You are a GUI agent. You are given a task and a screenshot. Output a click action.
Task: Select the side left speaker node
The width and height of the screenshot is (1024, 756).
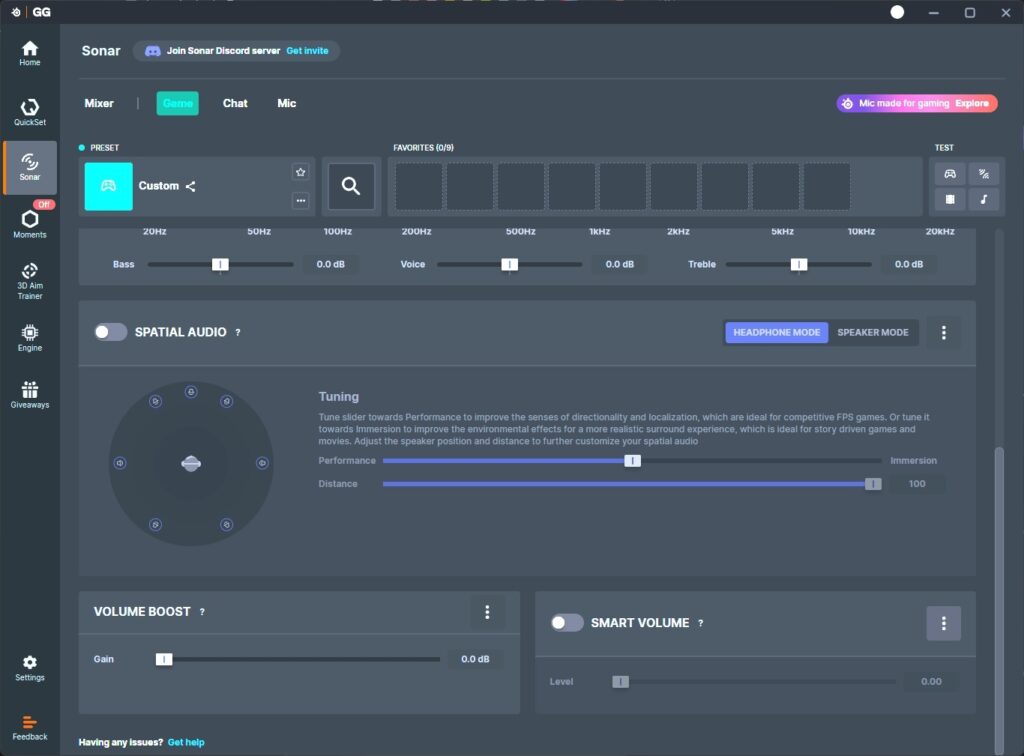click(x=120, y=463)
